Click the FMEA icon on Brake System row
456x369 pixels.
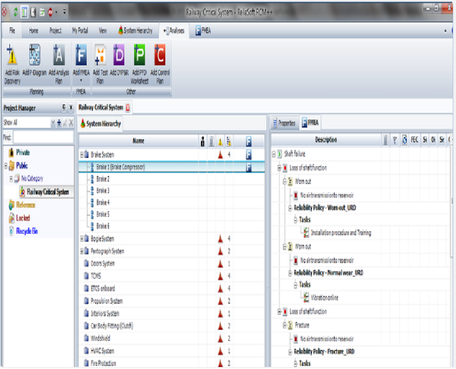point(249,154)
